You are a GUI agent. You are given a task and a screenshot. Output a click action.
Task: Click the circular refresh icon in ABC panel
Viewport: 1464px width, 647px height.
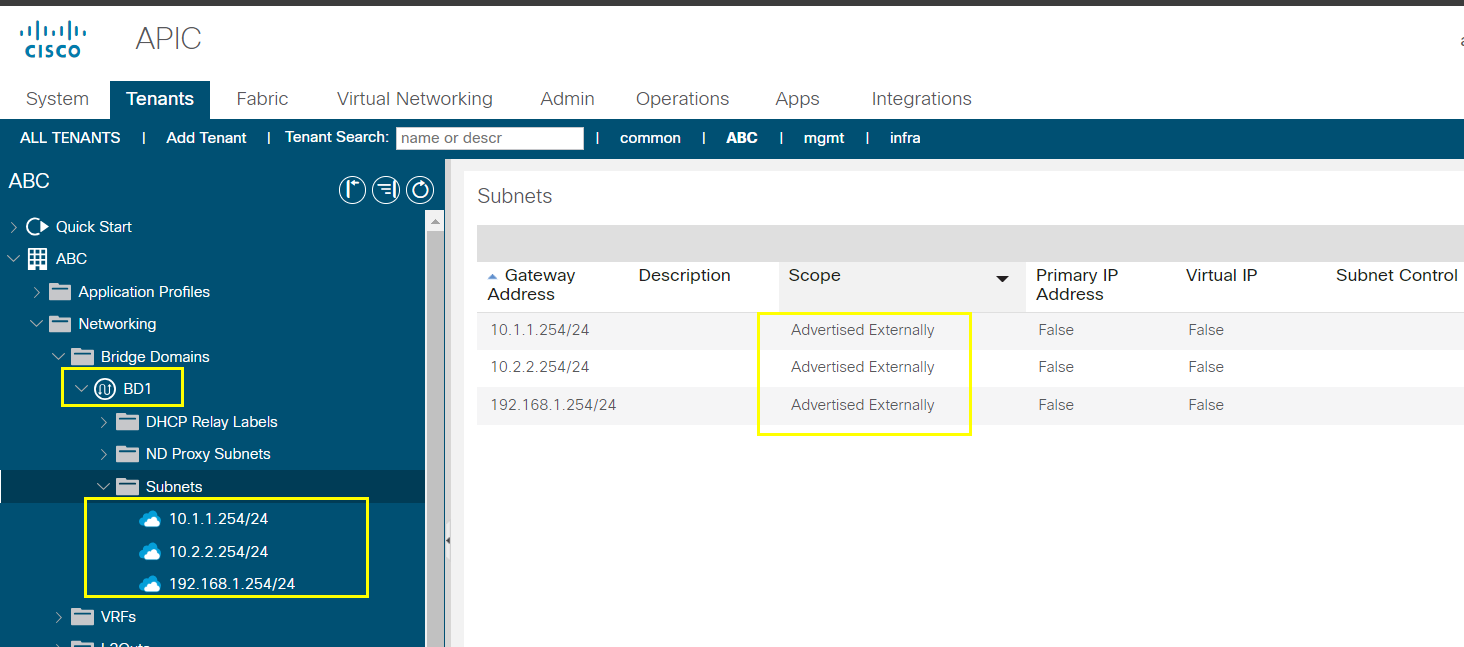point(420,189)
